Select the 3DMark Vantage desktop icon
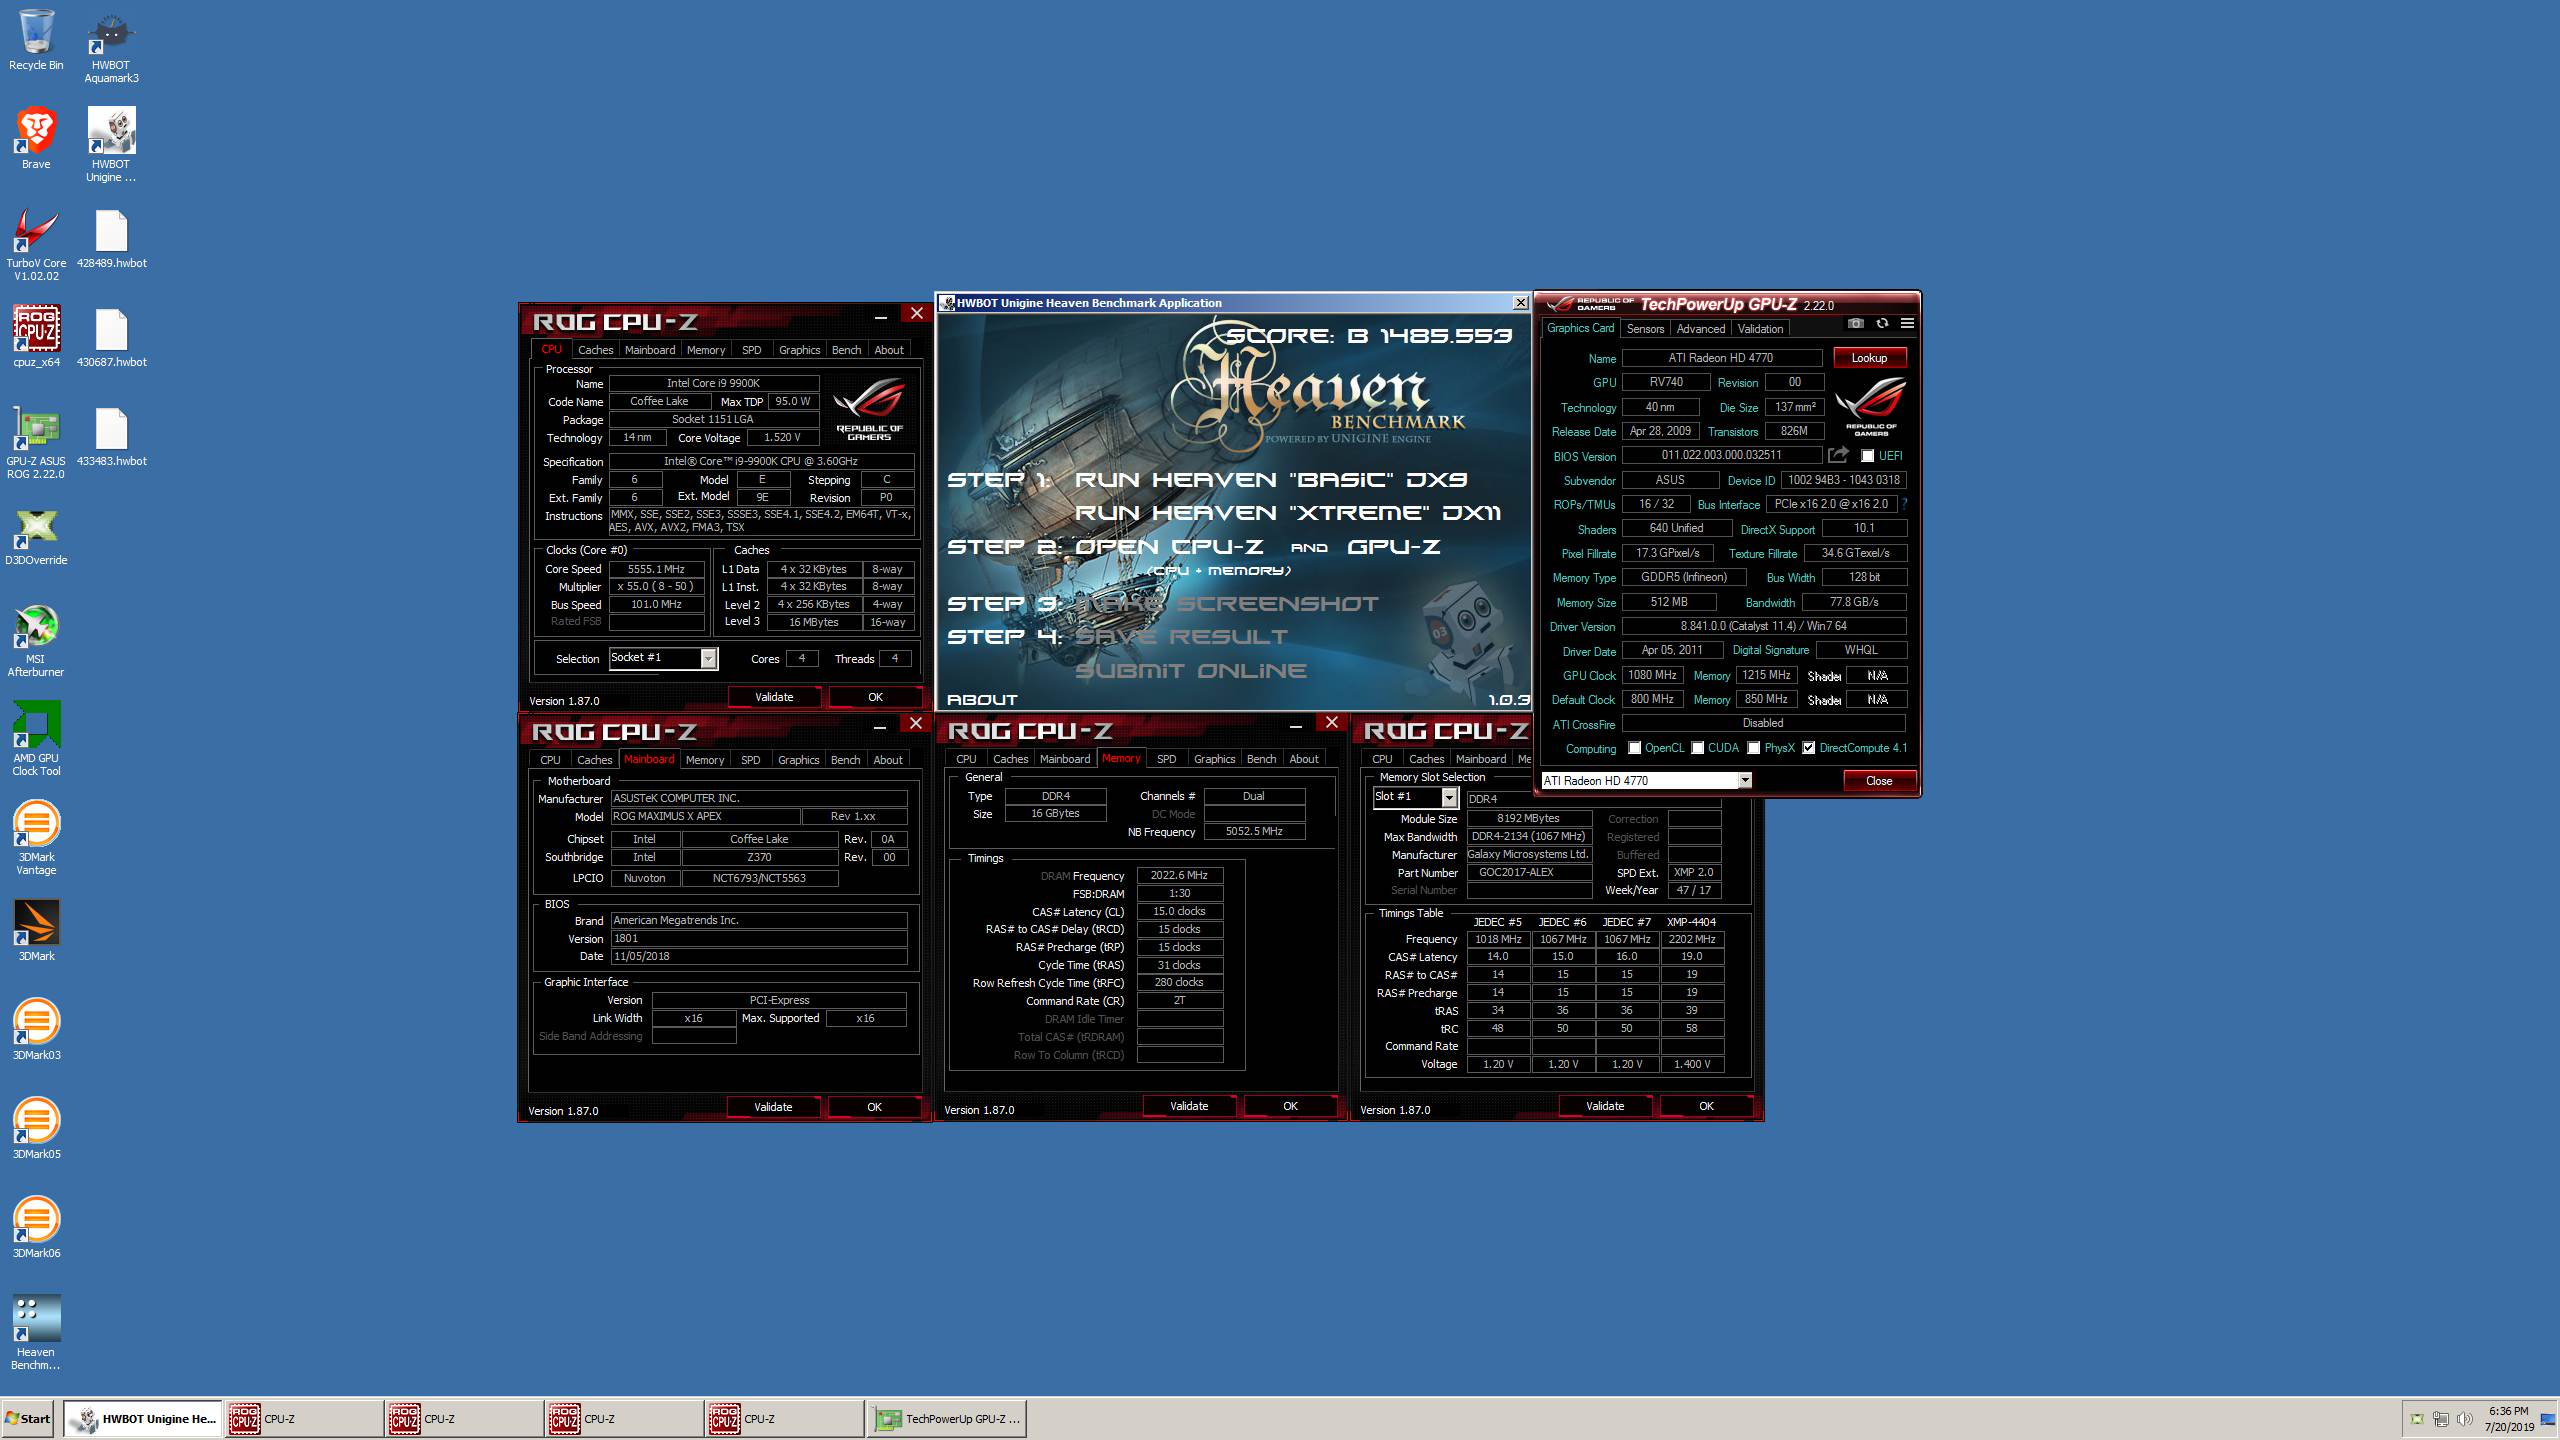2560x1440 pixels. [36, 838]
